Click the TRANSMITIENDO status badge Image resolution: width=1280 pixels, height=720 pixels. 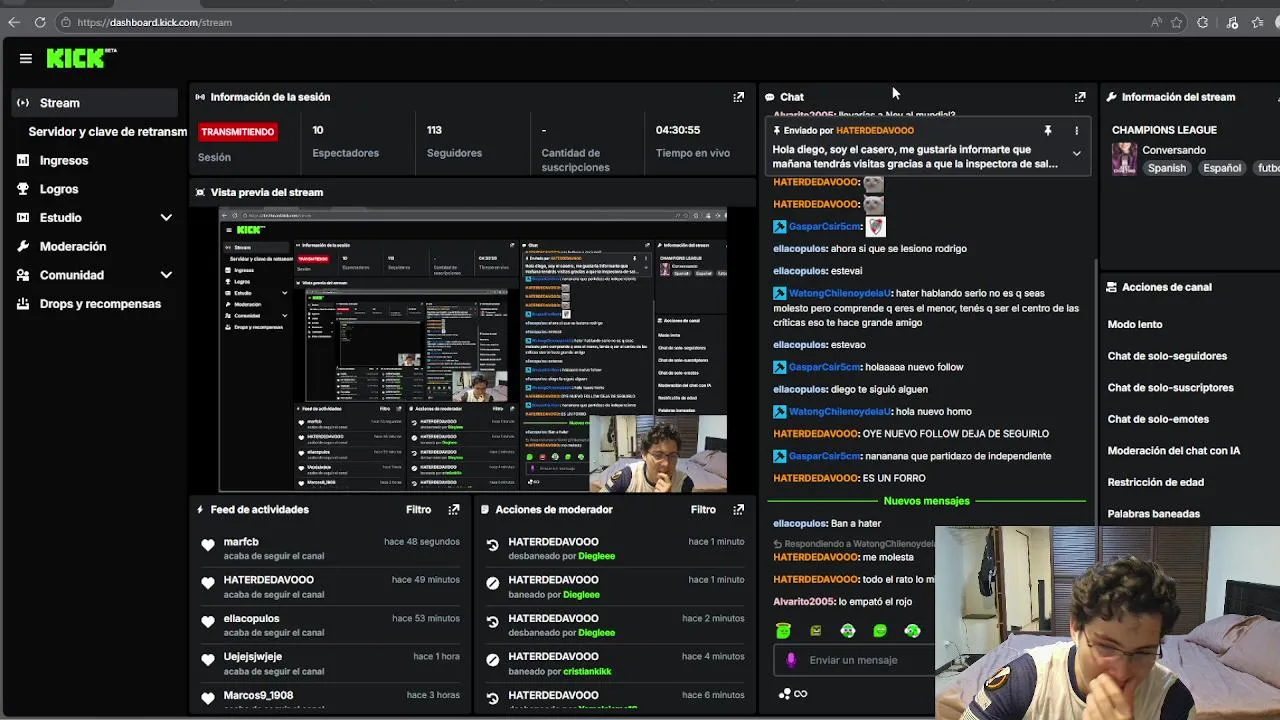tap(238, 132)
